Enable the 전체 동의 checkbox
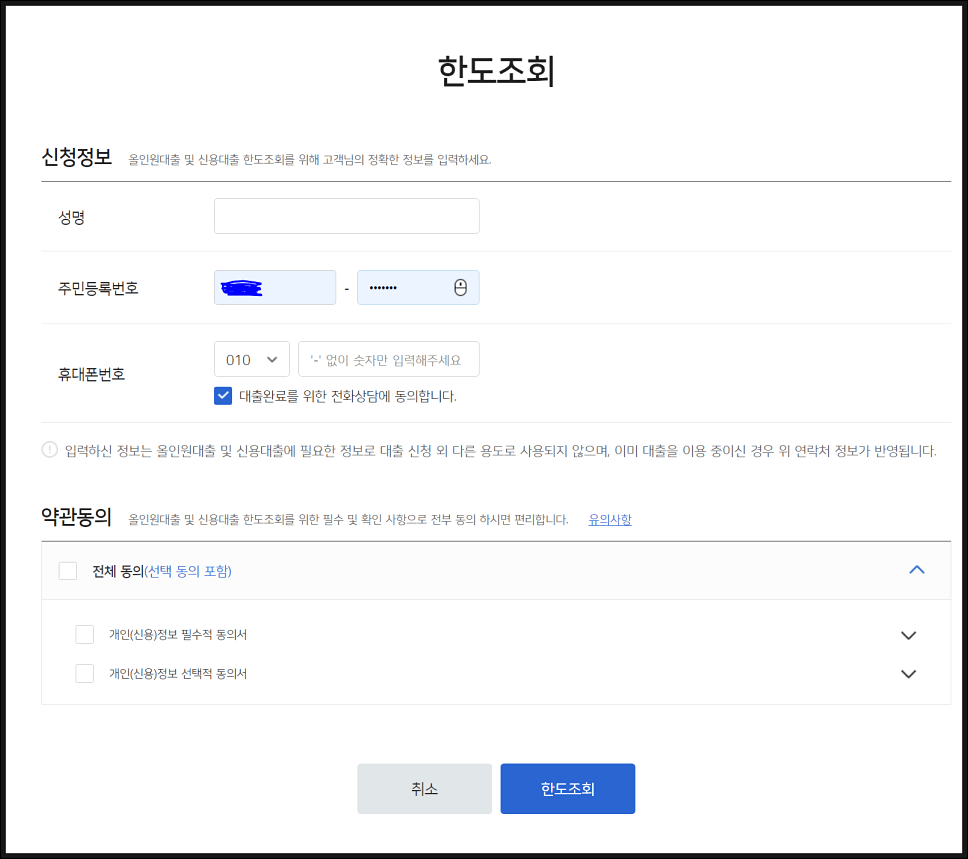This screenshot has height=859, width=968. pos(68,569)
